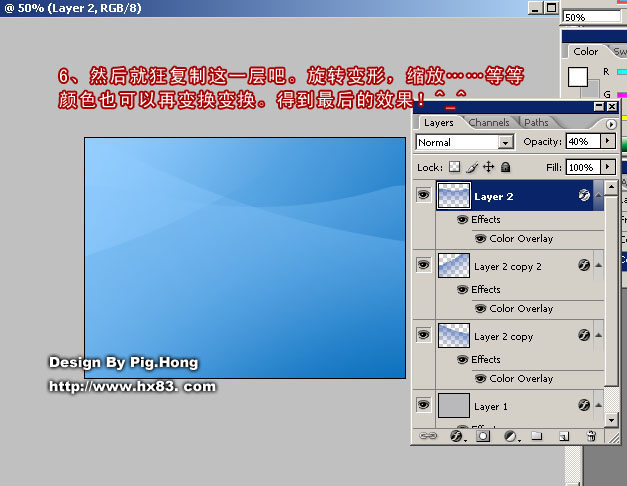Click Lock all padlock icon
This screenshot has width=627, height=486.
[x=505, y=167]
